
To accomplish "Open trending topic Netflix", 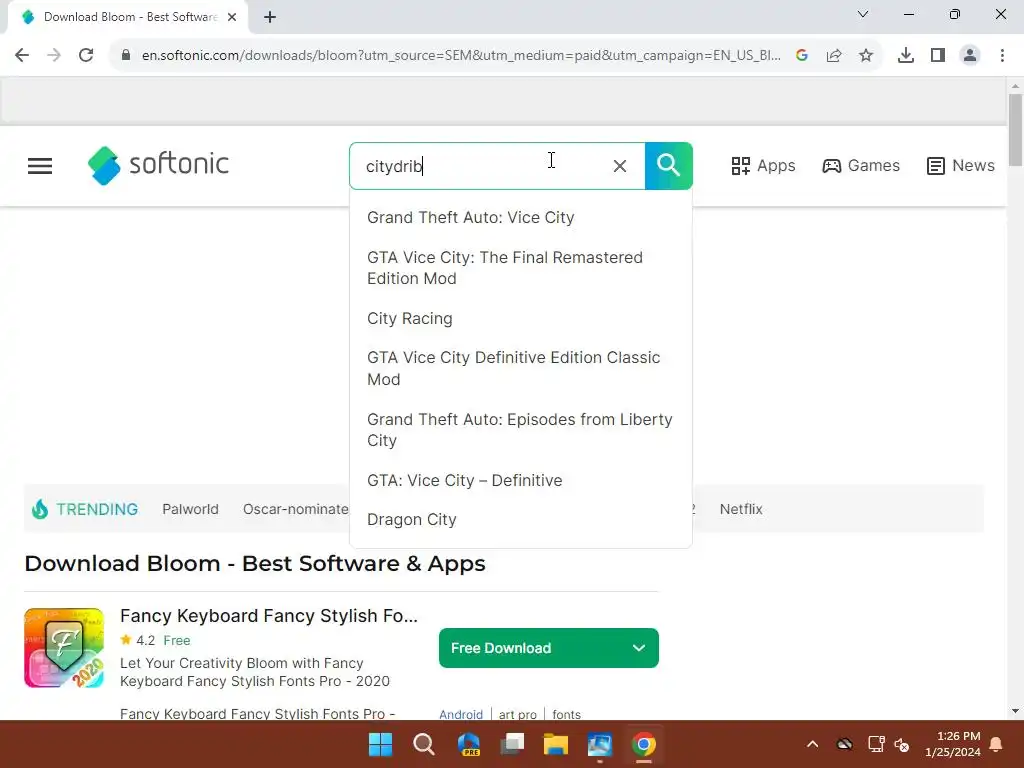I will 741,509.
